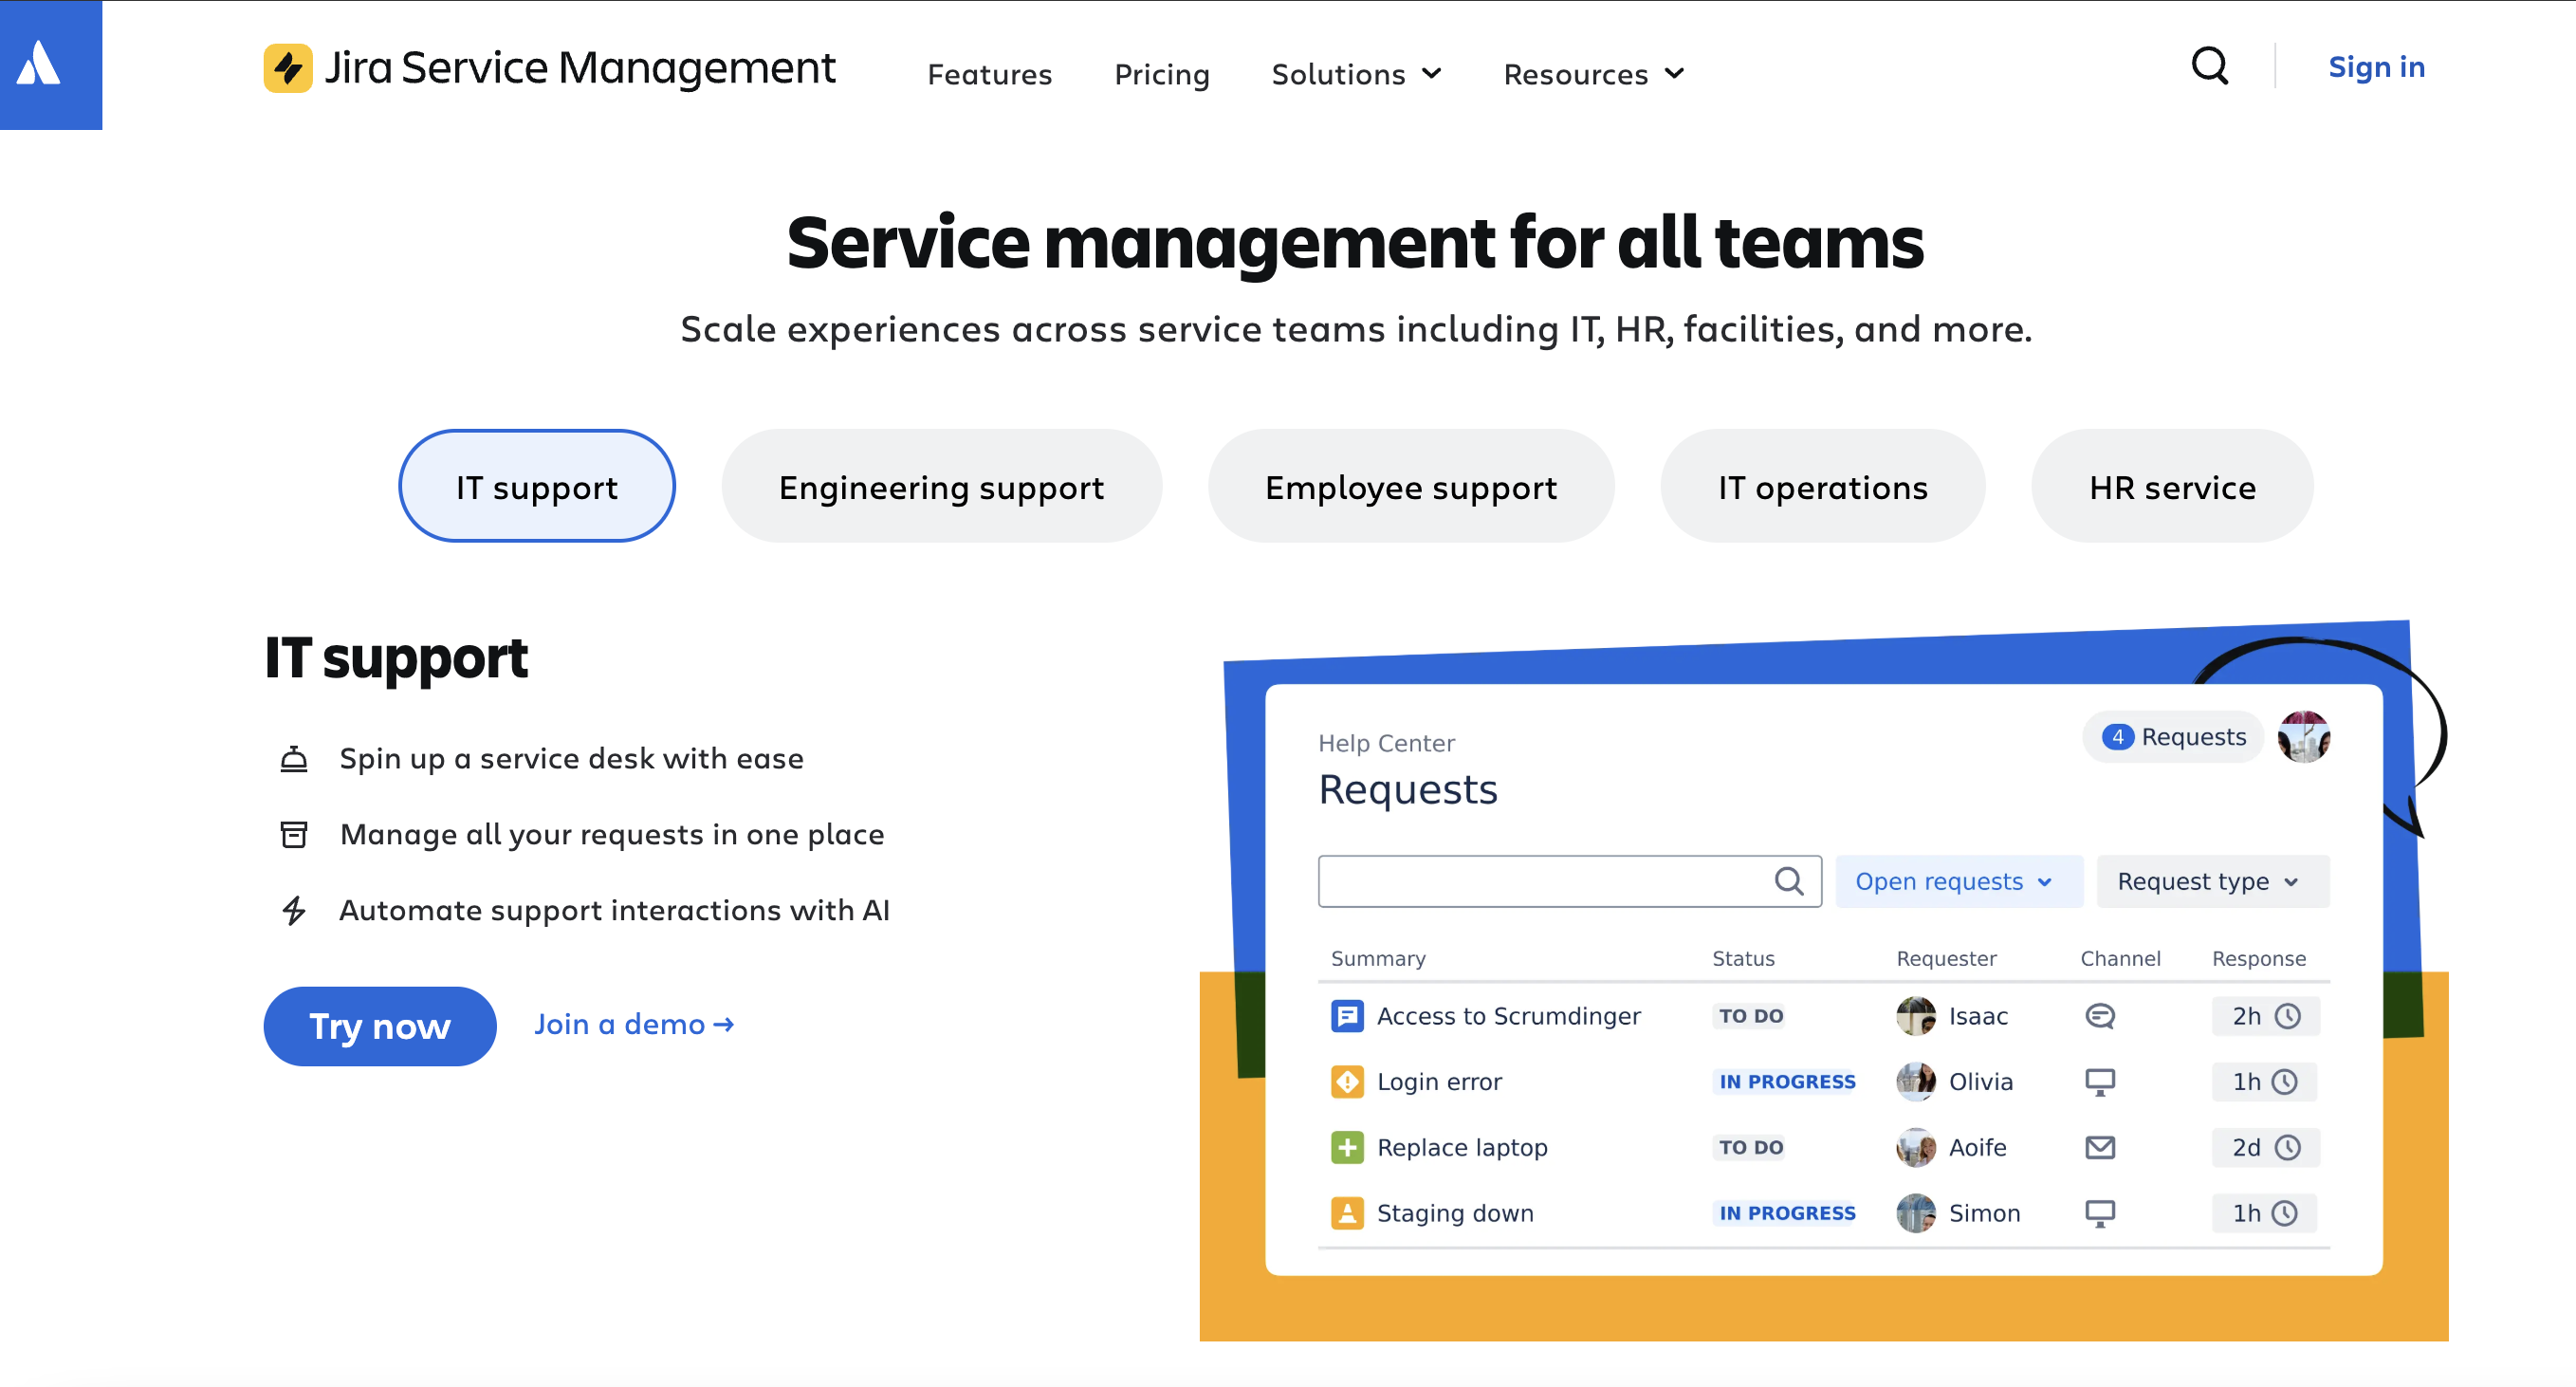The image size is (2576, 1387).
Task: Click the Sign in link
Action: point(2376,67)
